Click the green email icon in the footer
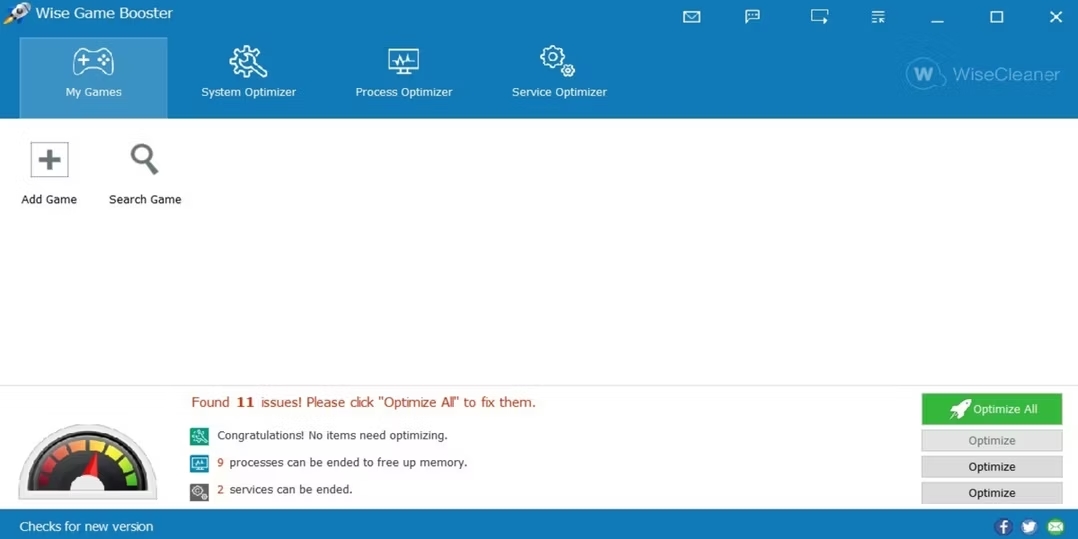Viewport: 1078px width, 539px height. tap(1054, 527)
